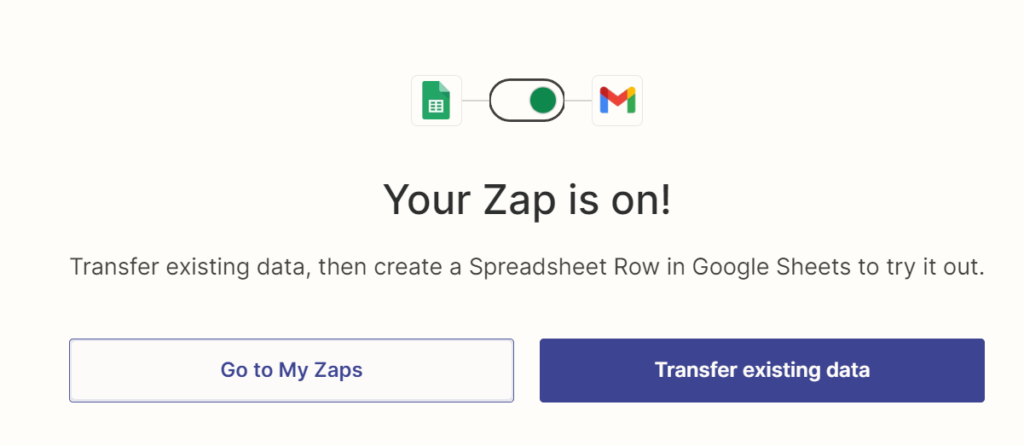Click the "Your Zap is on!" heading
The height and width of the screenshot is (446, 1024).
coord(527,200)
